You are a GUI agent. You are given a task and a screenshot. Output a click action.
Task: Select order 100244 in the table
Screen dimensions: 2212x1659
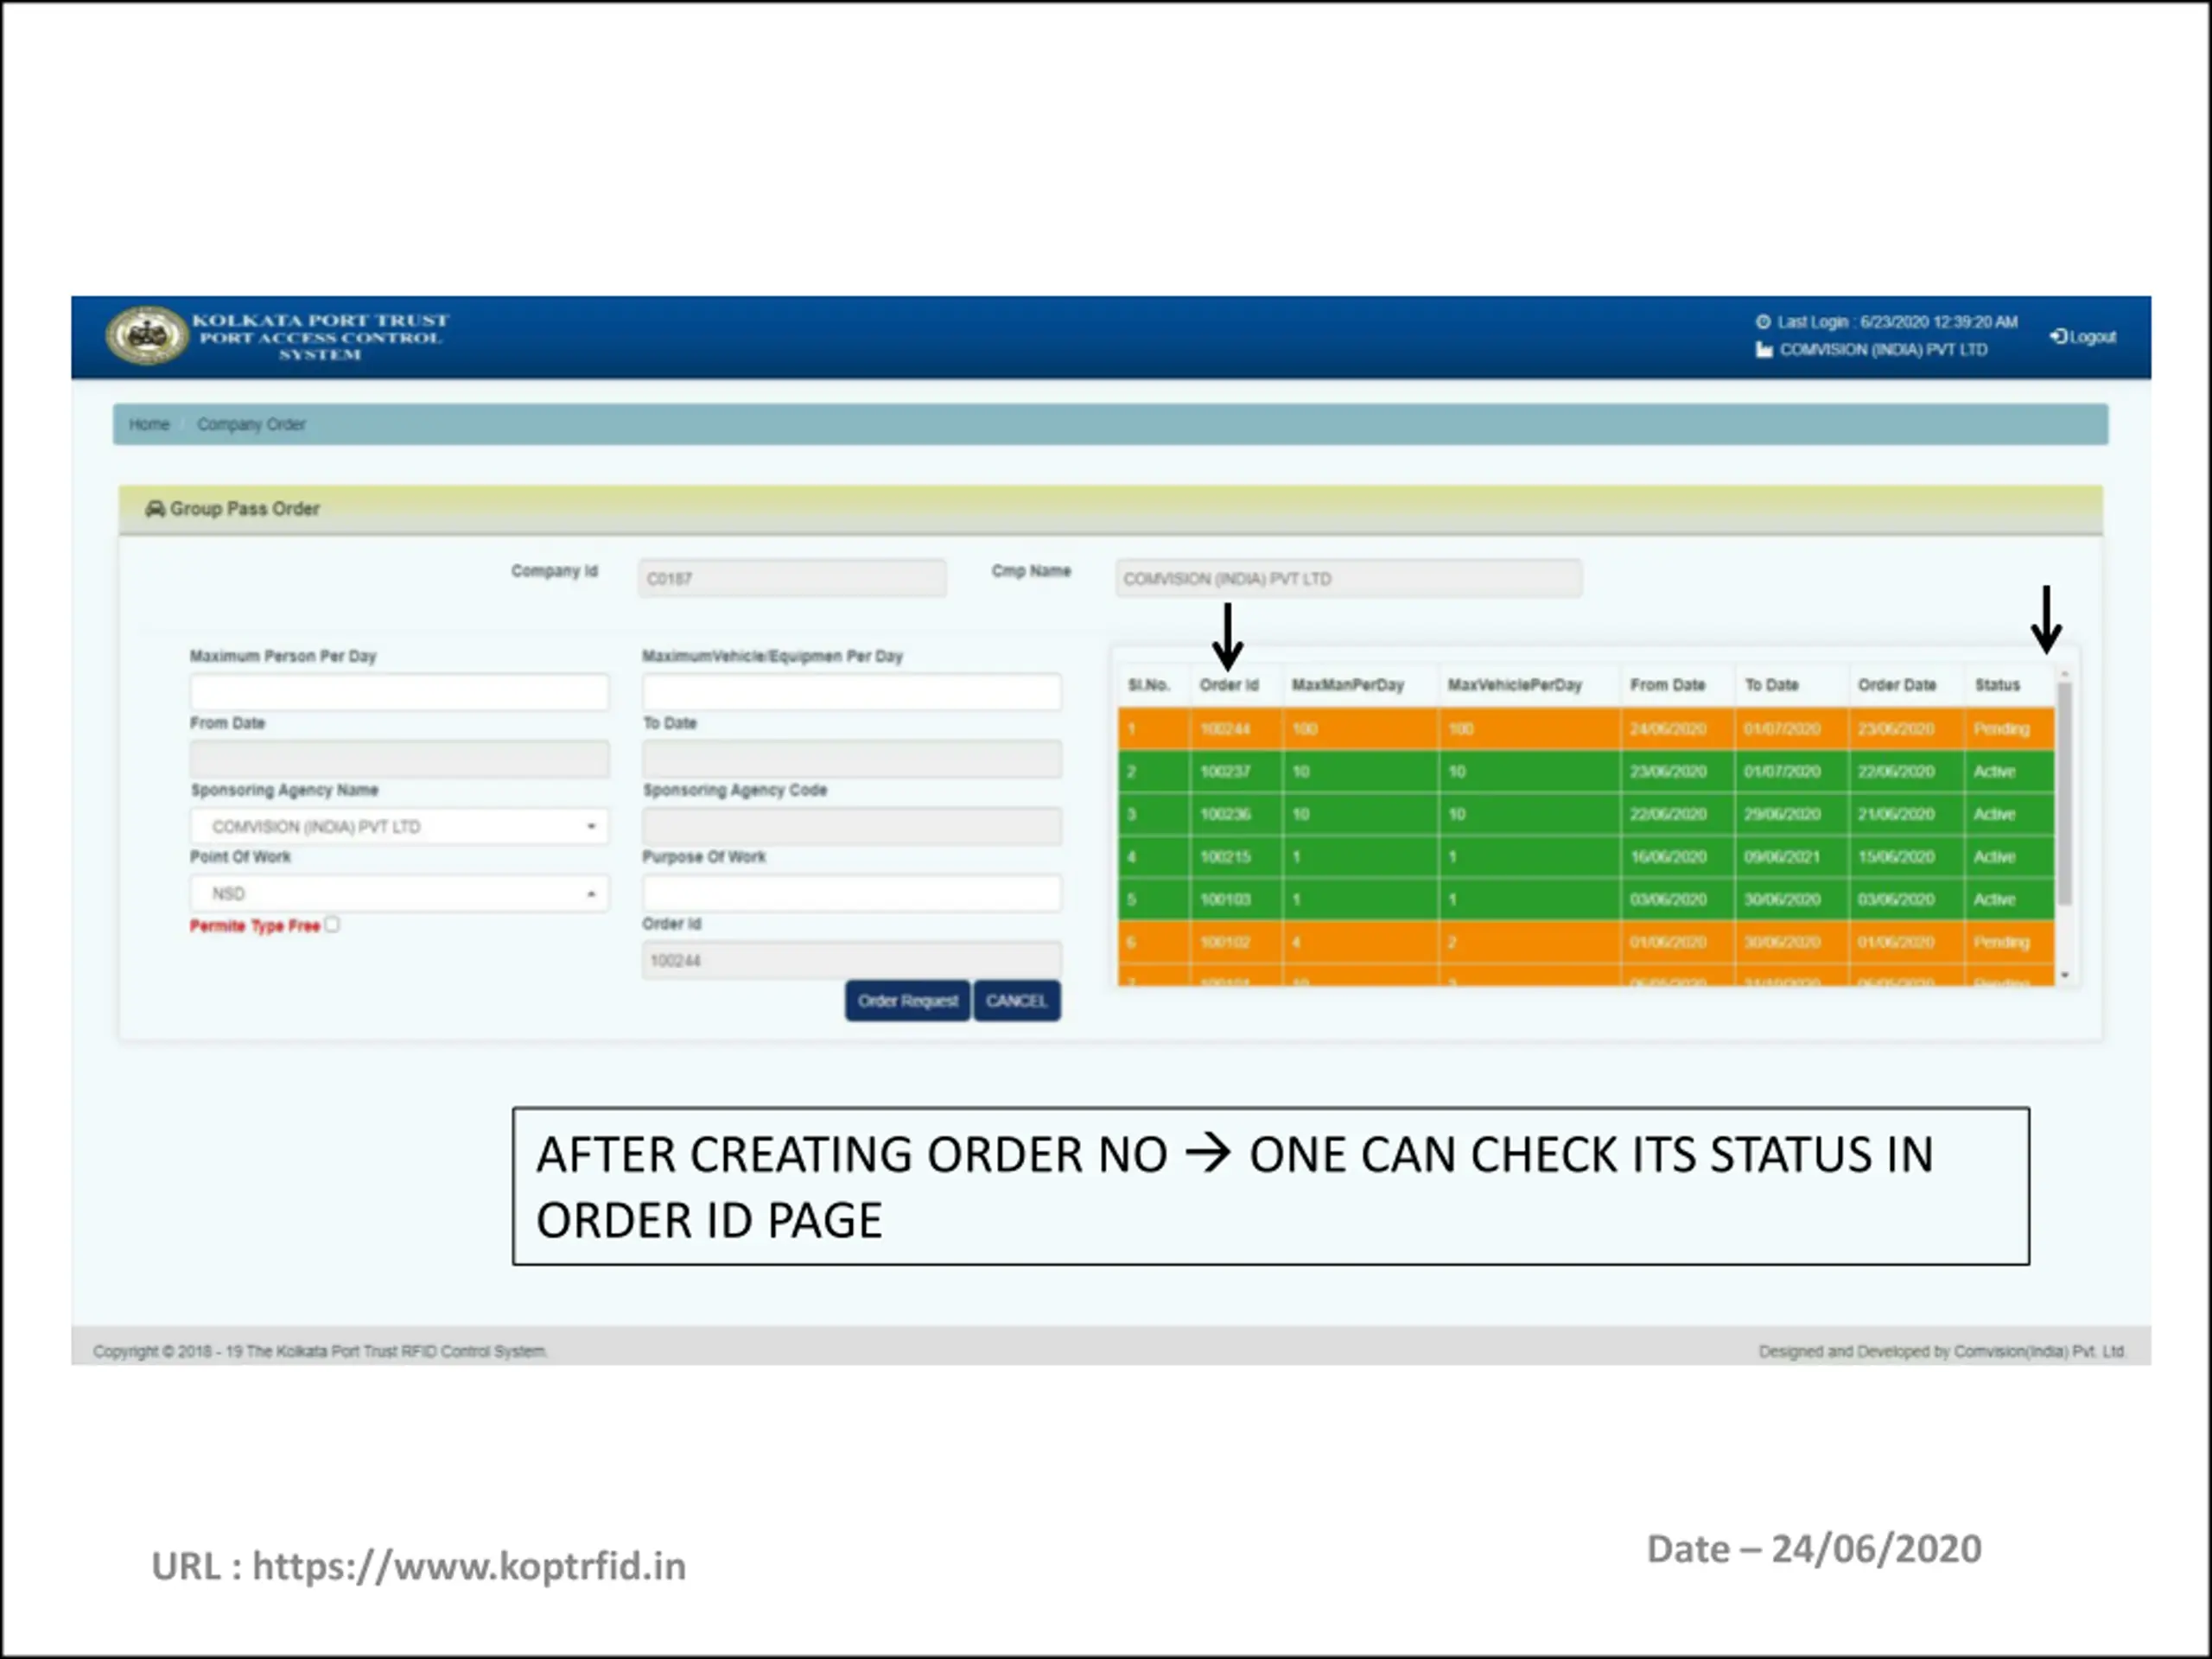click(1586, 729)
